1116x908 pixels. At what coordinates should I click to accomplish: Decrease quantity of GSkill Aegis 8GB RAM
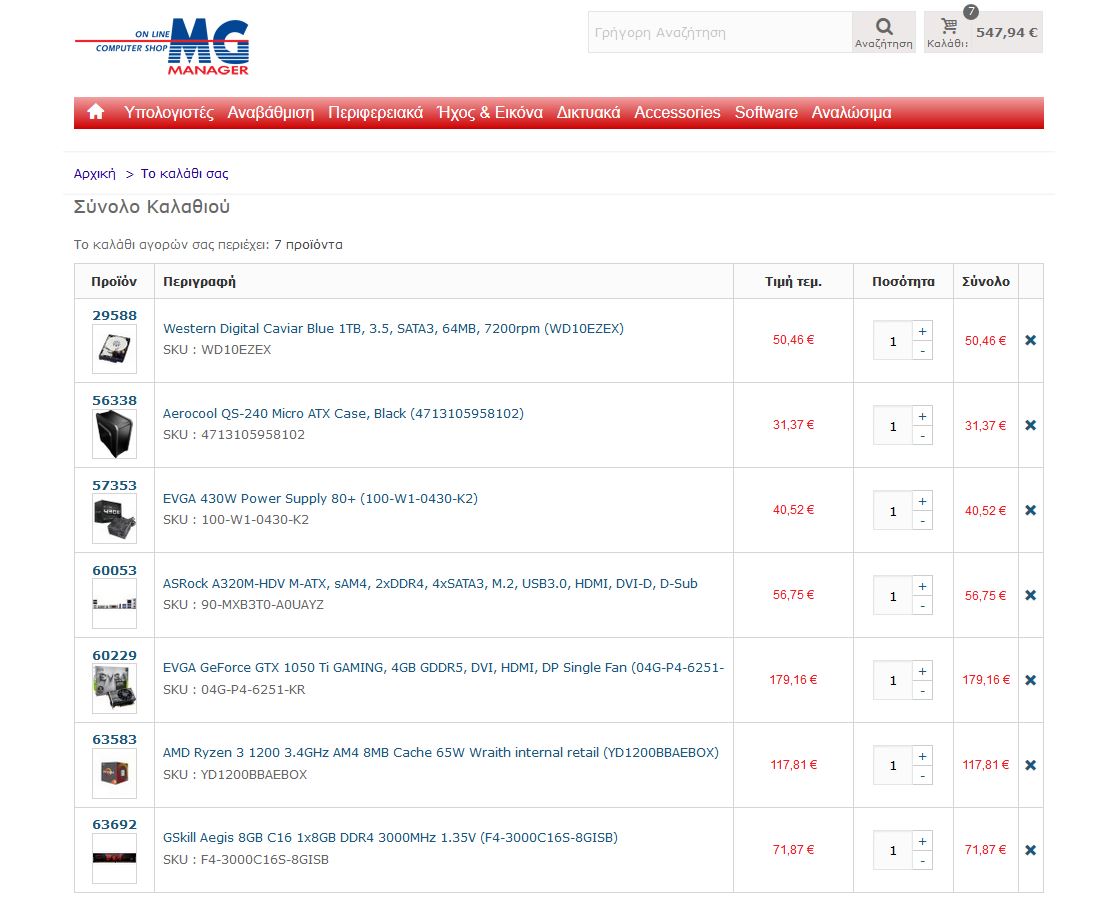click(922, 861)
